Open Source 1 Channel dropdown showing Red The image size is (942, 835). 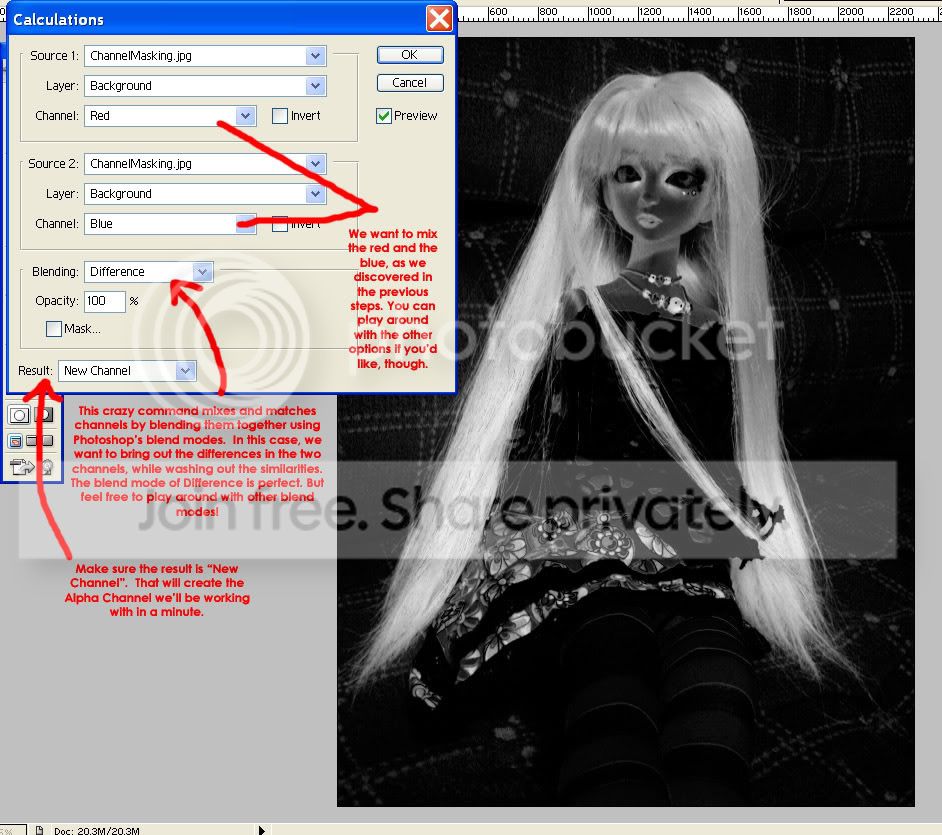[x=245, y=116]
